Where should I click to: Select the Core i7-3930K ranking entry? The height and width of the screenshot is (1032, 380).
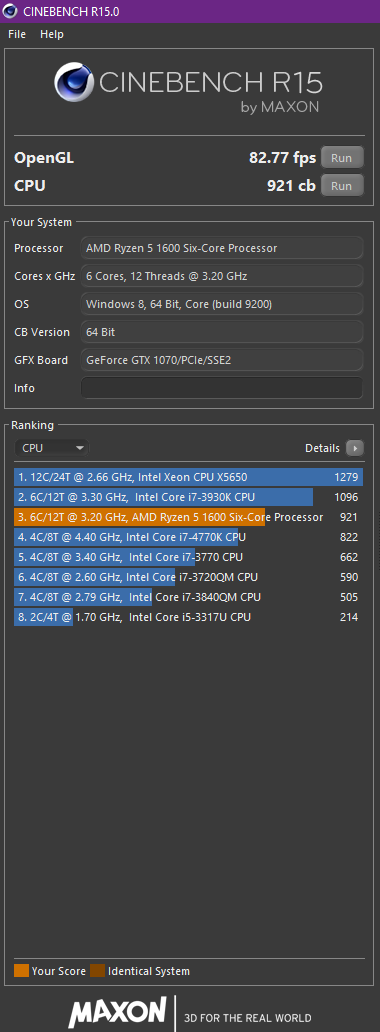tap(188, 497)
